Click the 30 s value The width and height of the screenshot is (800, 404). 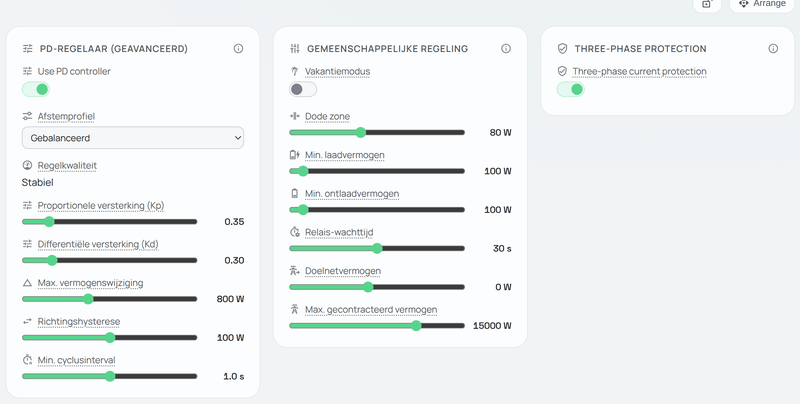click(502, 248)
